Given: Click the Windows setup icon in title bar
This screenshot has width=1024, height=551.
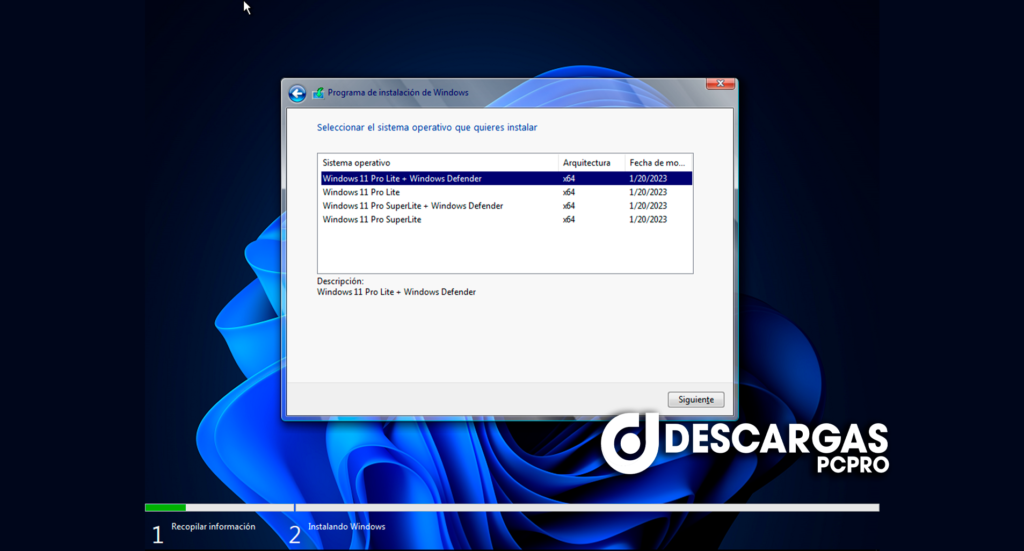Looking at the screenshot, I should pyautogui.click(x=318, y=93).
